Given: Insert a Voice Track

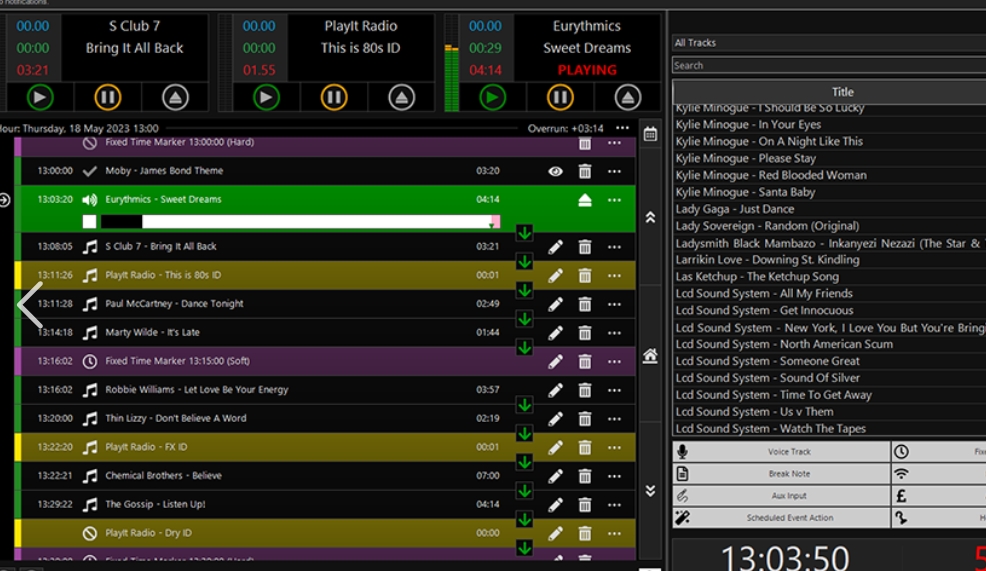Looking at the screenshot, I should [781, 452].
